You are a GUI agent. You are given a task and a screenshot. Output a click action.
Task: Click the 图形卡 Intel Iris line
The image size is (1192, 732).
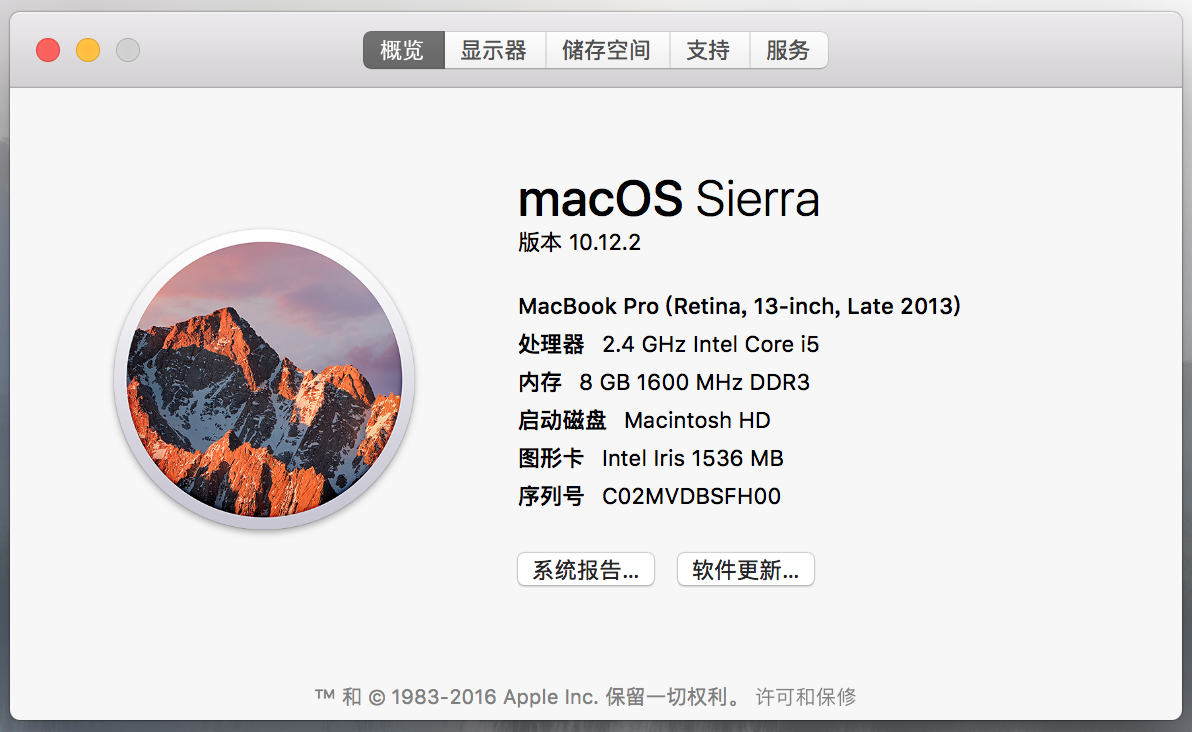point(650,458)
